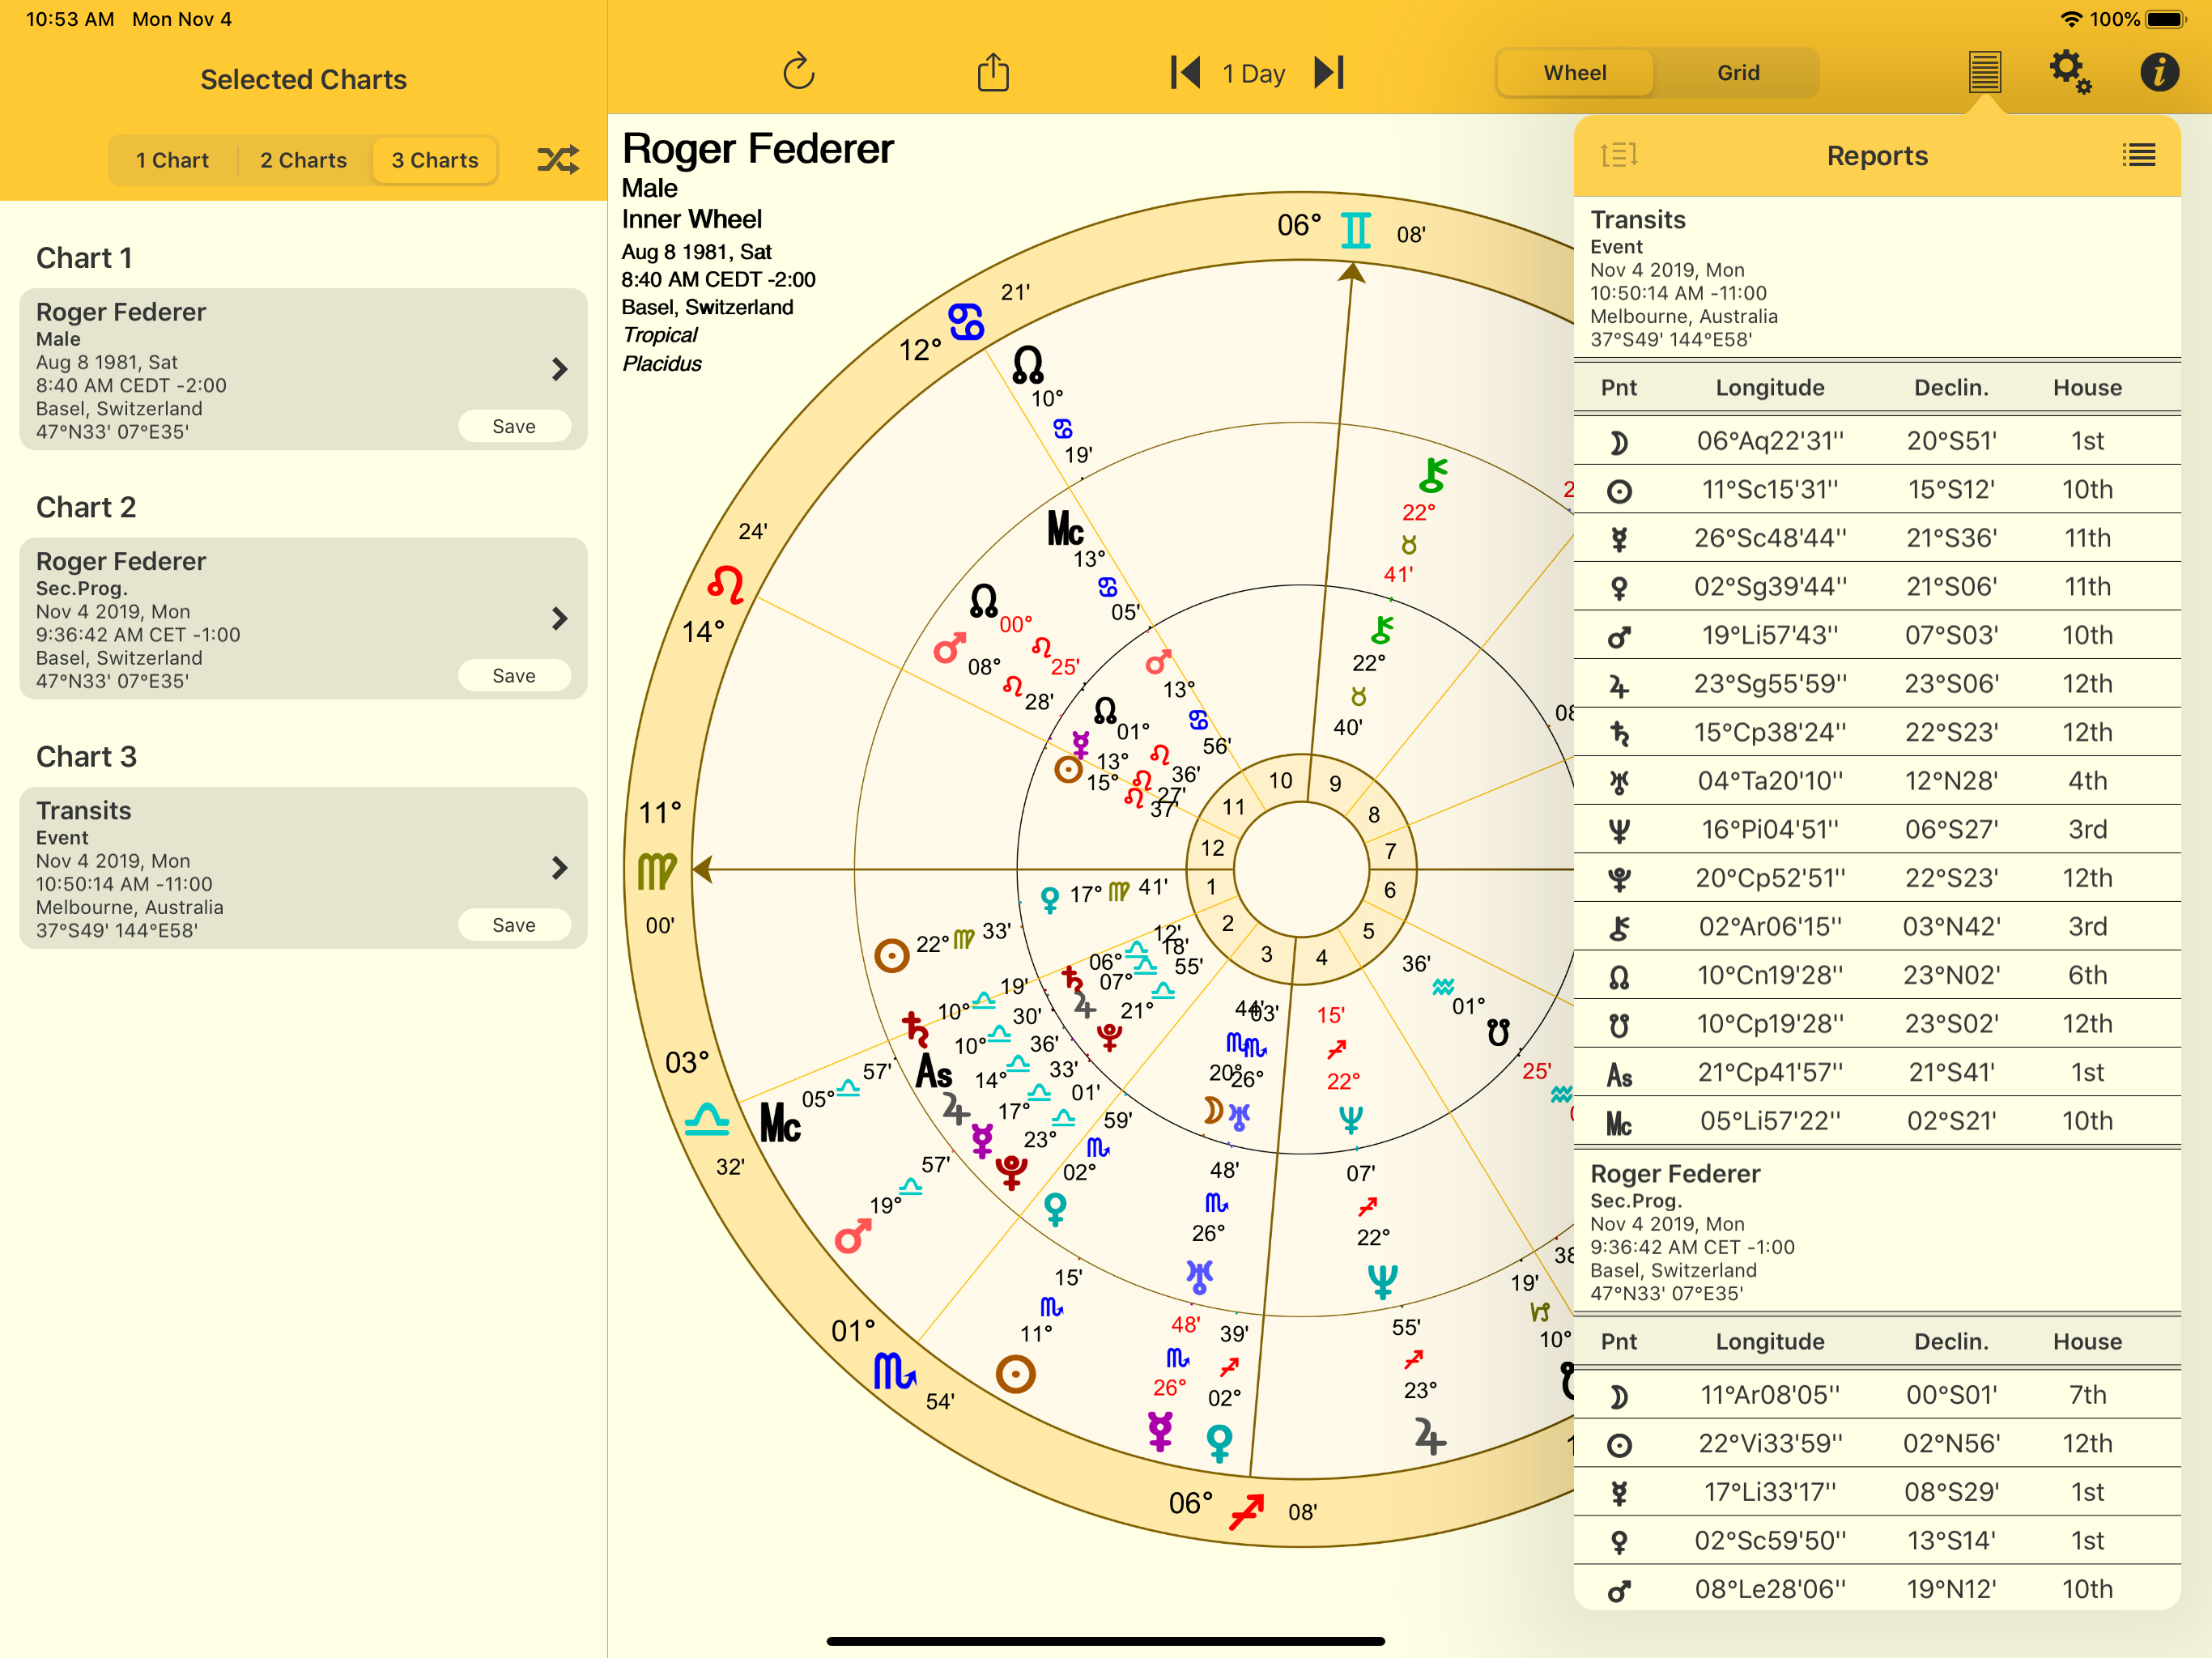Viewport: 2212px width, 1658px height.
Task: Select the 1 Chart option
Action: tap(173, 160)
